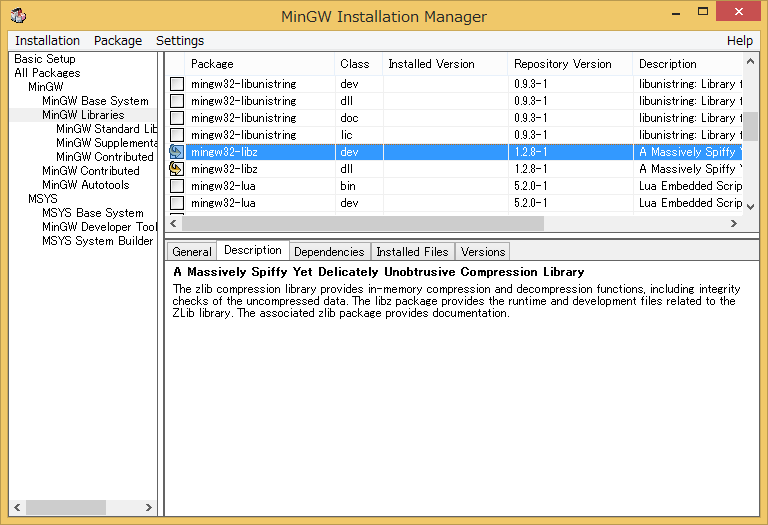Image resolution: width=768 pixels, height=525 pixels.
Task: Select the MSYS tree node
Action: 43,199
